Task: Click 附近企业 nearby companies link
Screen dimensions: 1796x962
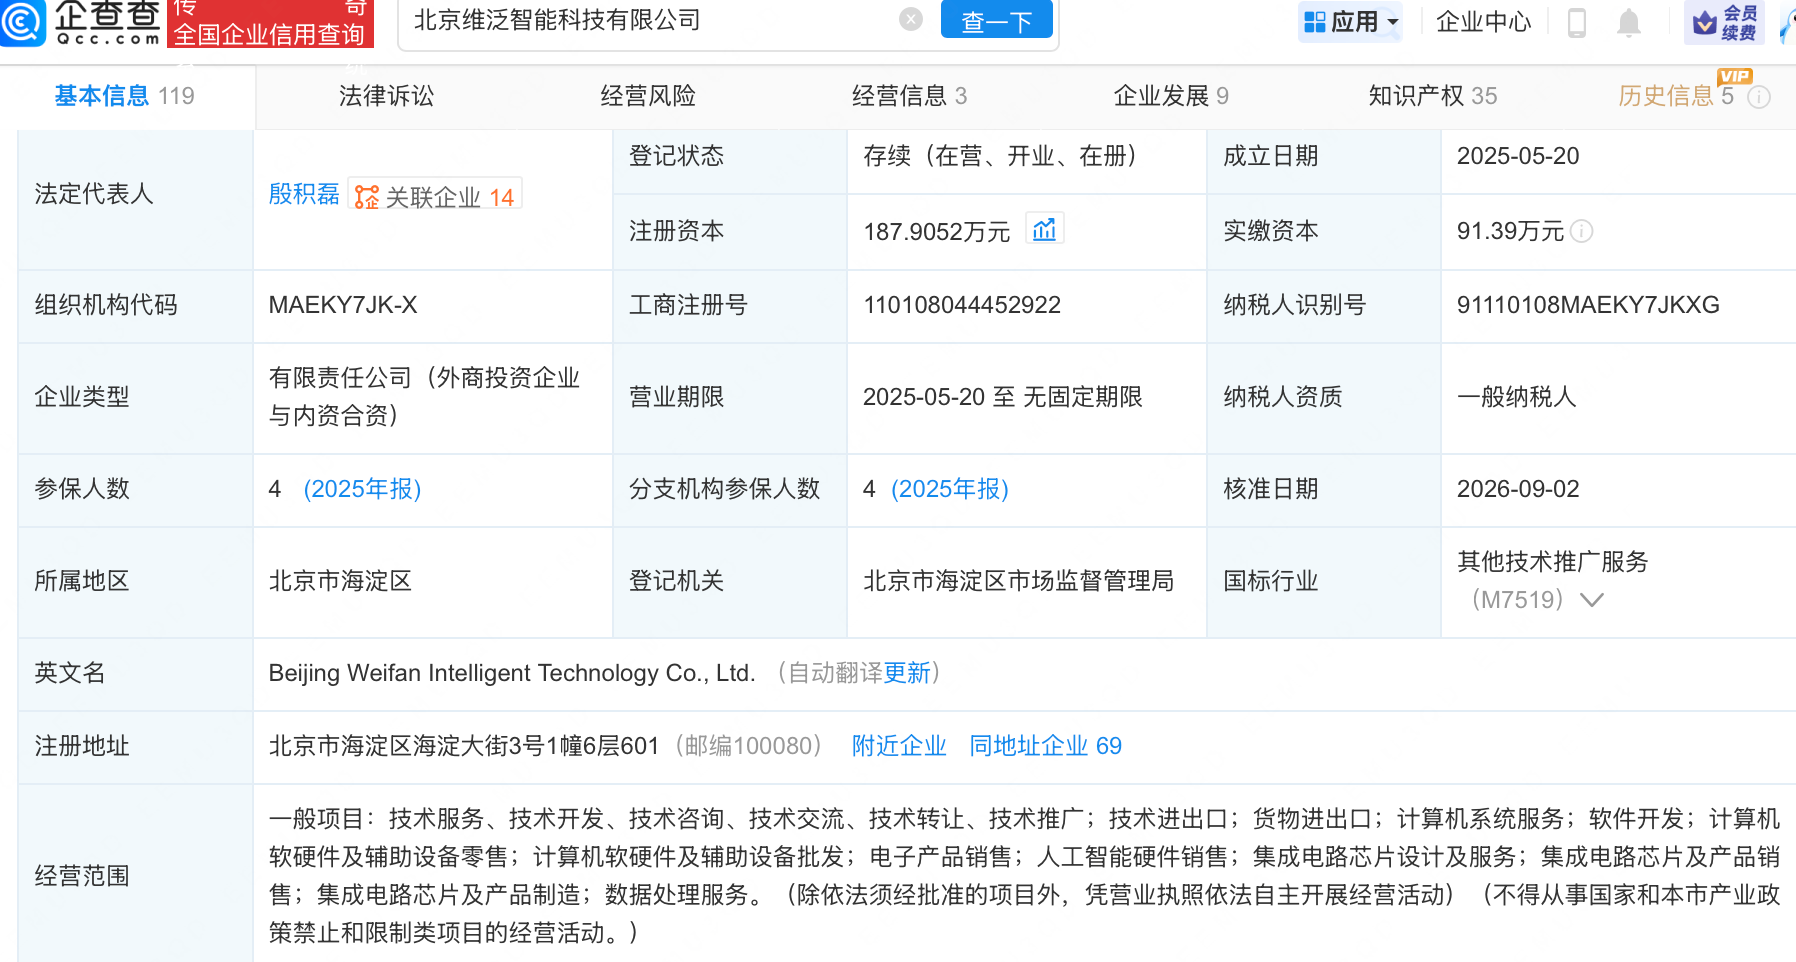Action: tap(899, 746)
